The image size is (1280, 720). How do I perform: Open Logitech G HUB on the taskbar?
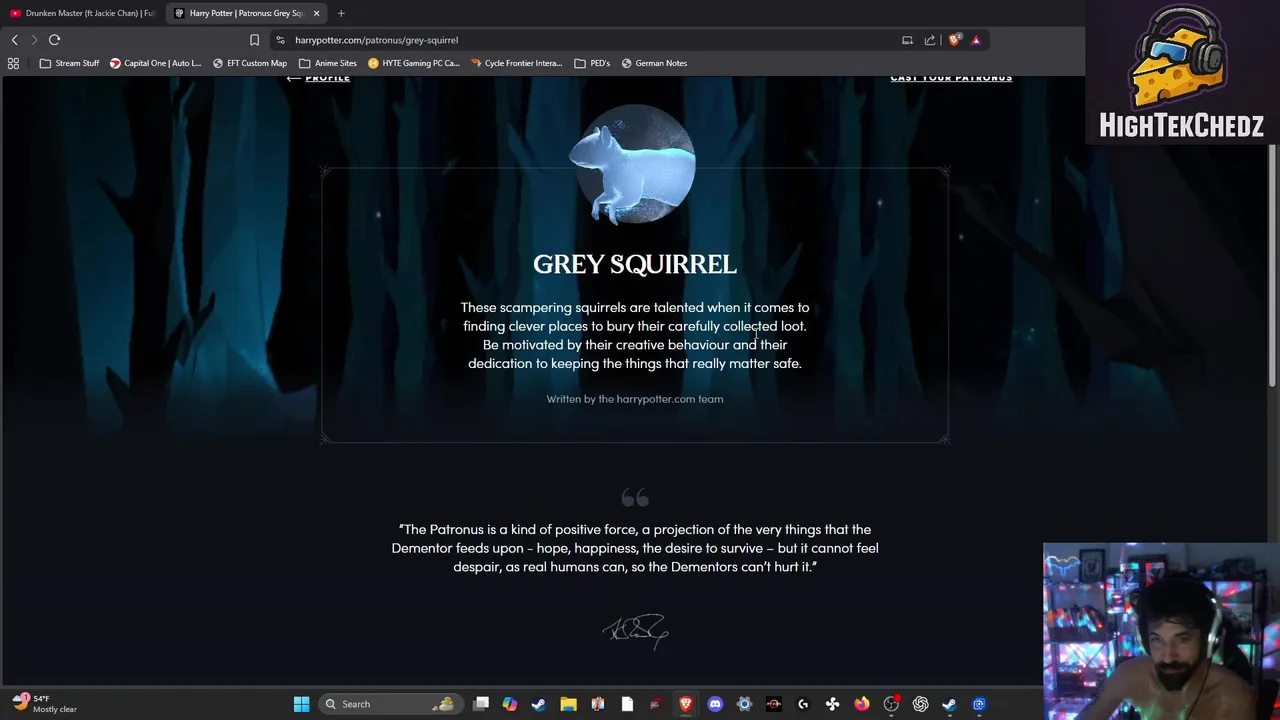point(803,704)
